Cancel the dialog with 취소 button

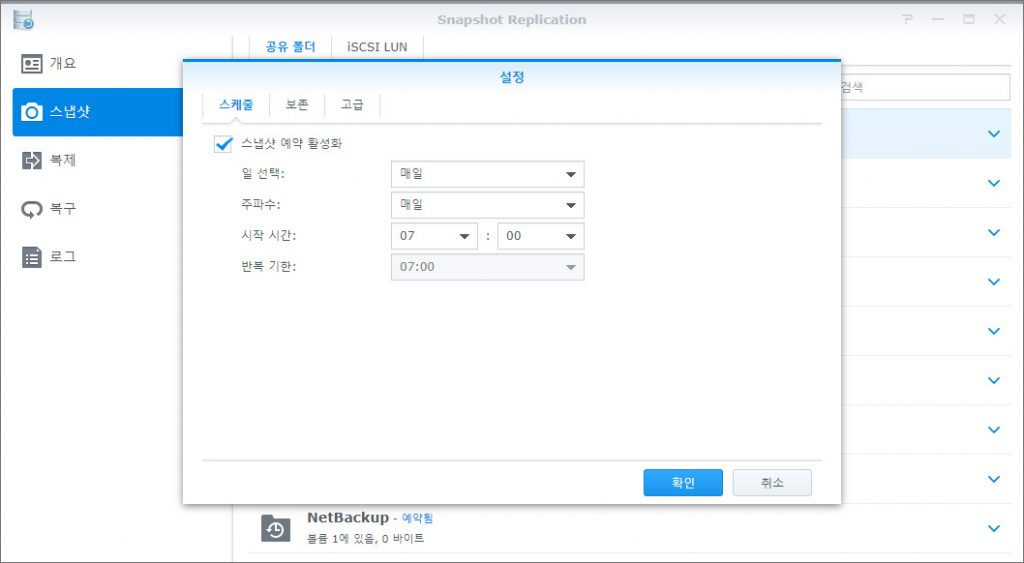tap(772, 483)
